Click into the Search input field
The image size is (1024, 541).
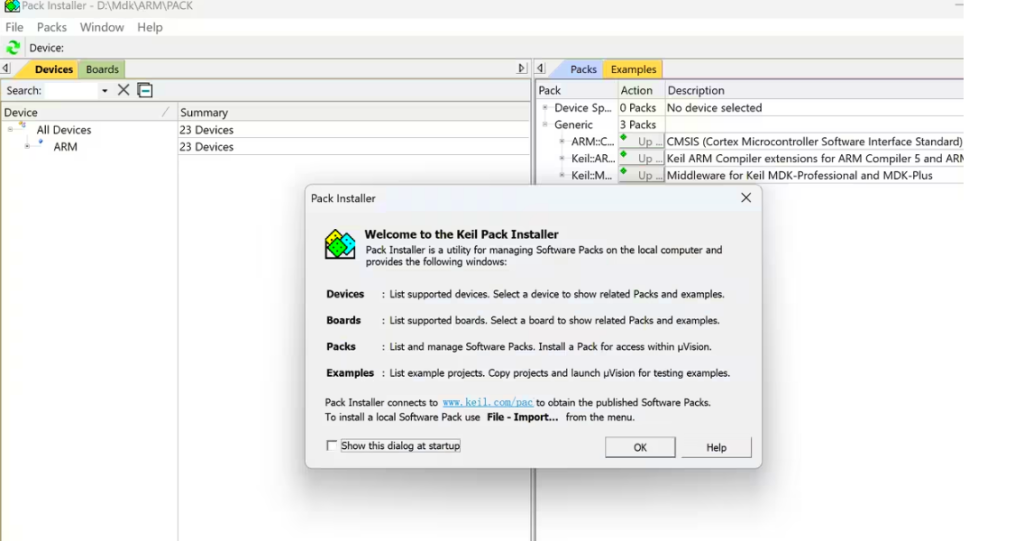70,91
